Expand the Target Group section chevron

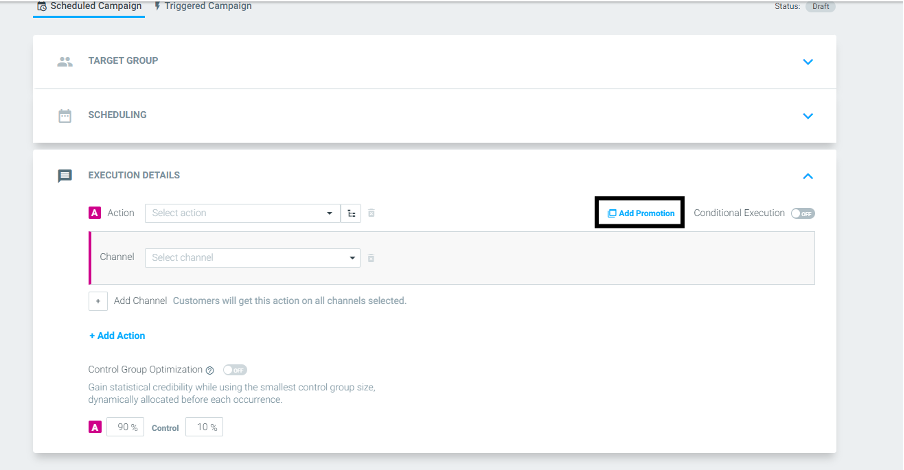click(x=808, y=62)
